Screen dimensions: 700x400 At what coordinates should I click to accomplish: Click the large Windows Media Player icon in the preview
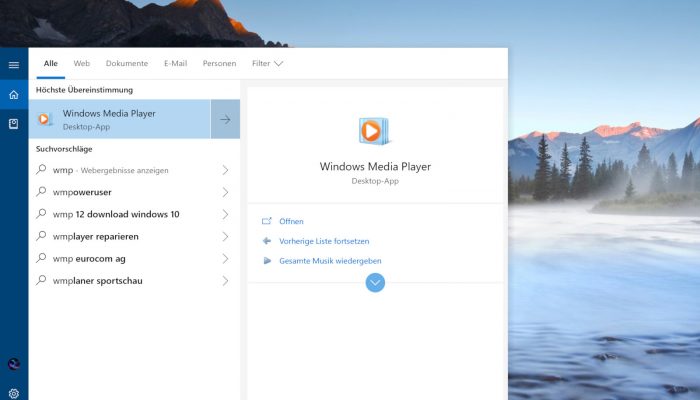(x=375, y=131)
